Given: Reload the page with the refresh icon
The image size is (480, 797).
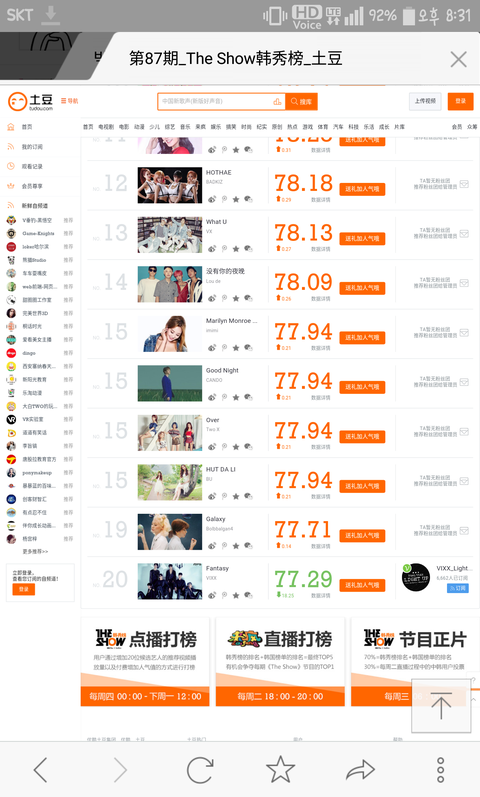Looking at the screenshot, I should [x=199, y=770].
